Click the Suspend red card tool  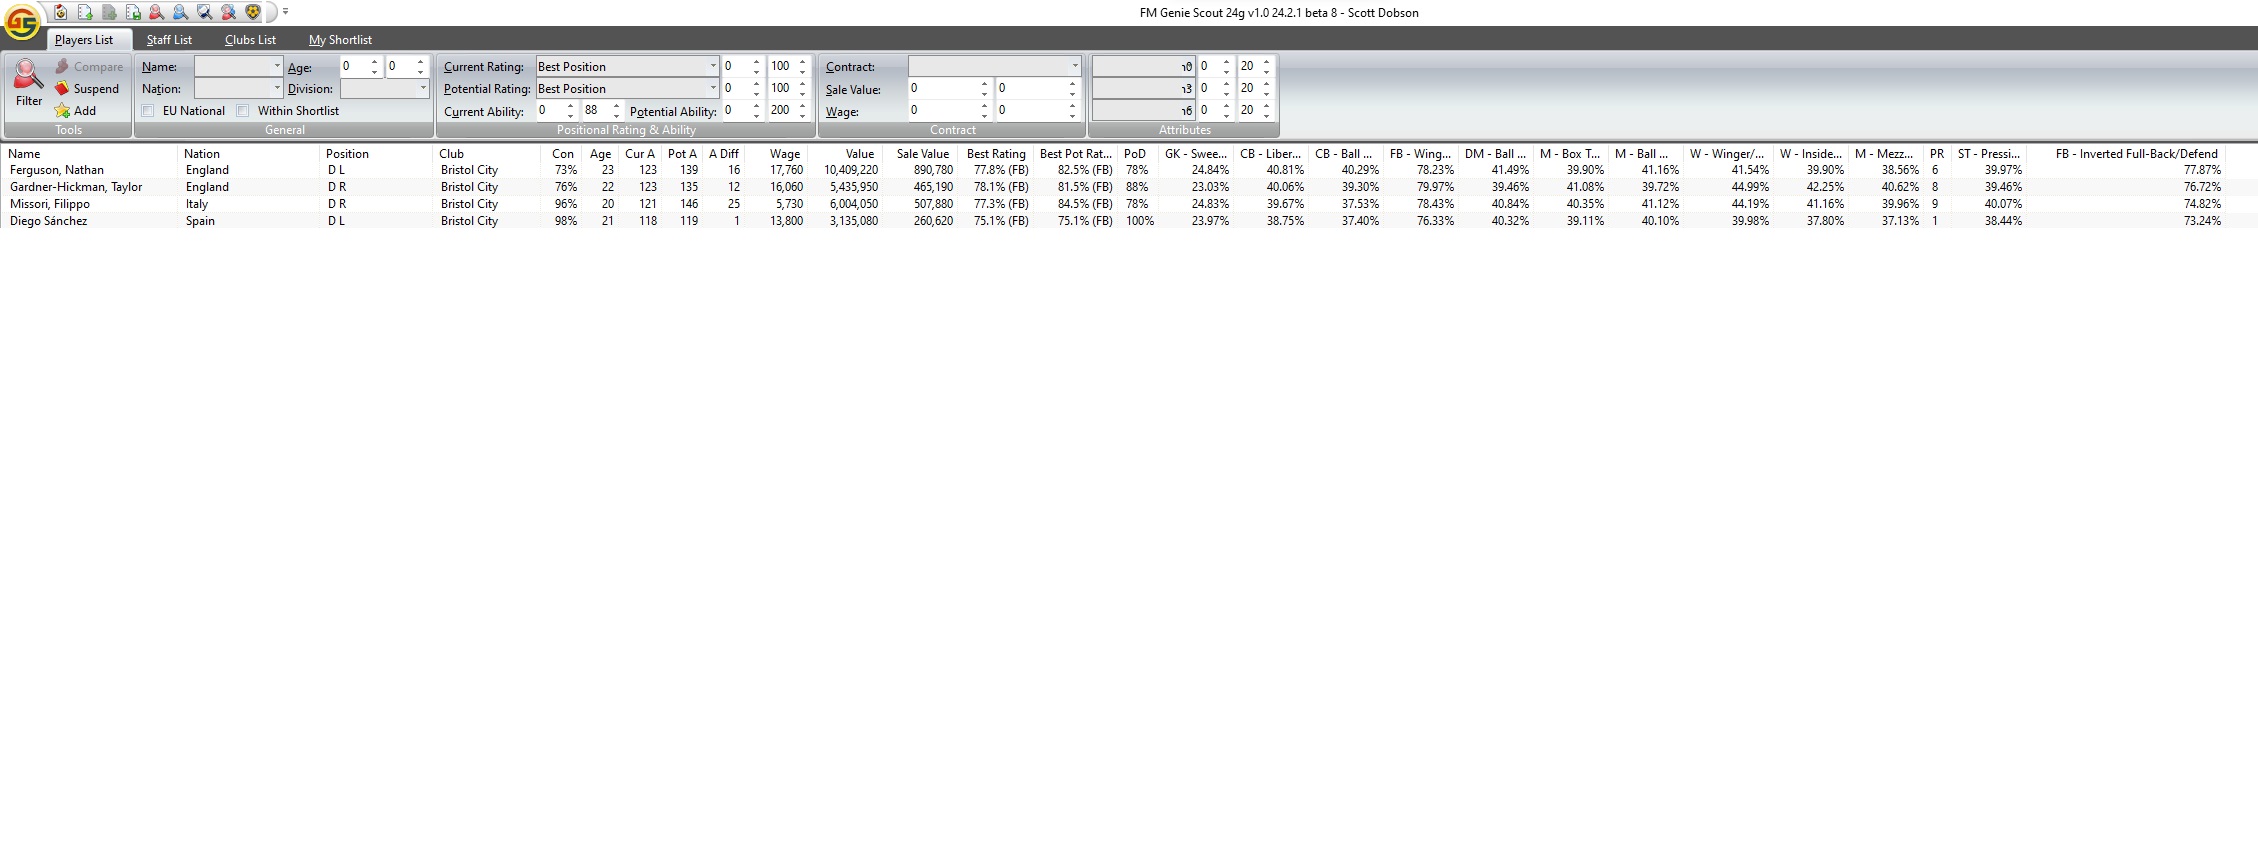[87, 89]
